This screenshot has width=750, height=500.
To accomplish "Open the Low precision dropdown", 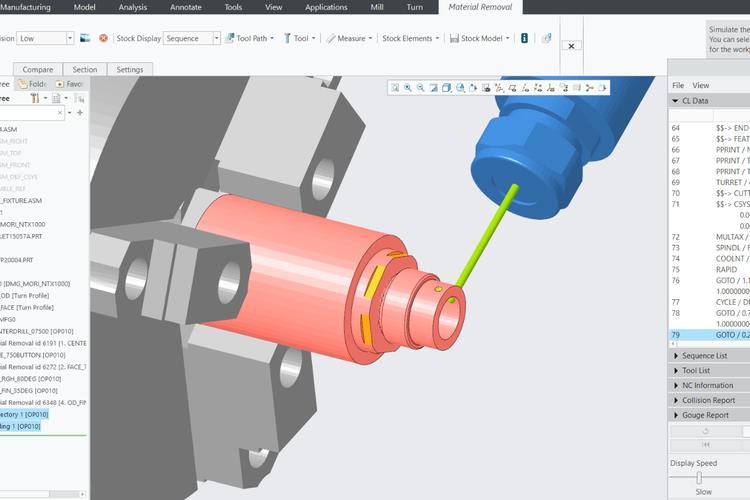I will click(x=45, y=38).
